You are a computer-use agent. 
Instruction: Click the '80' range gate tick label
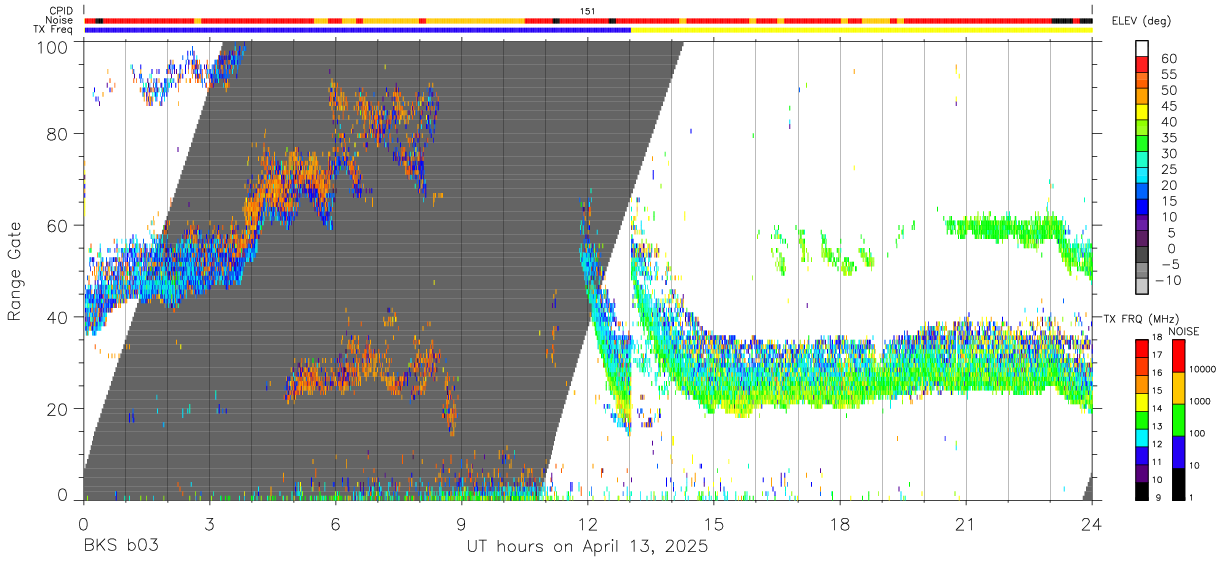57,134
